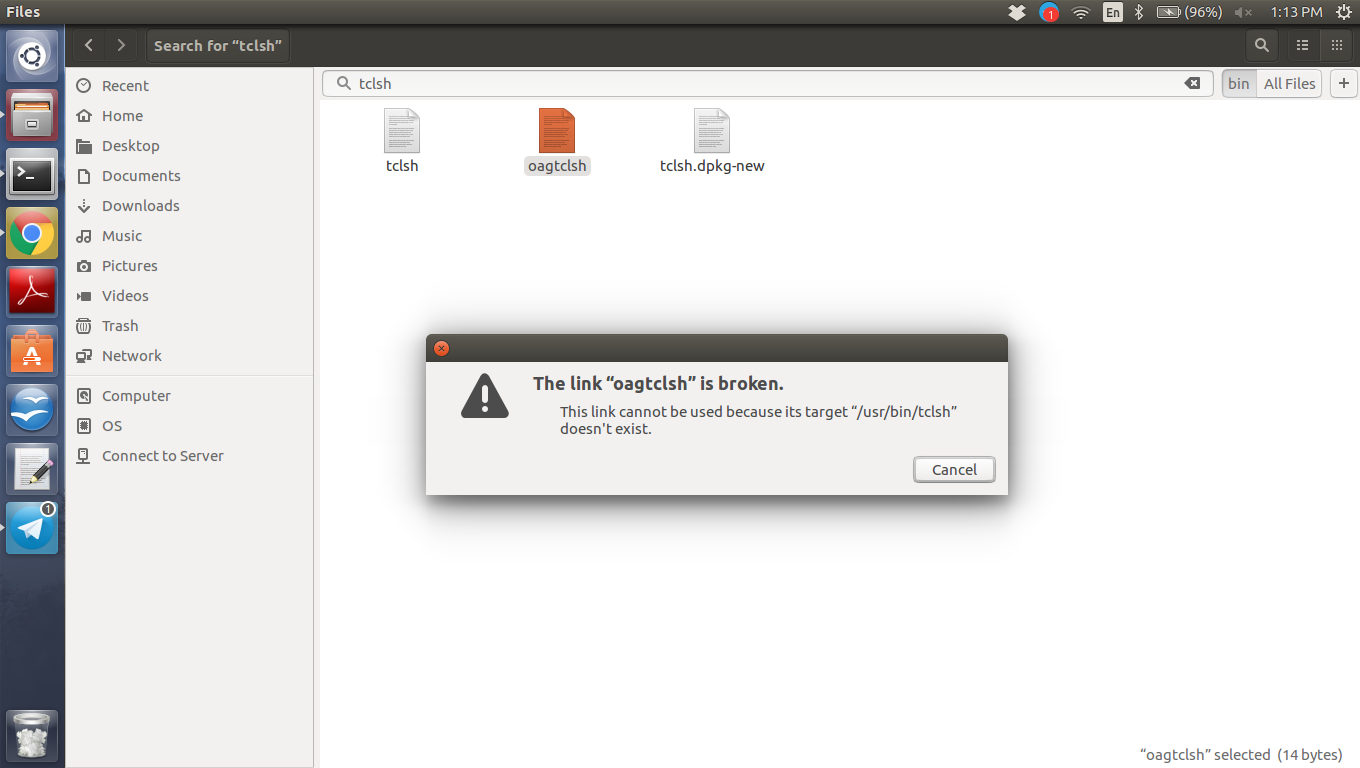Clear the tclsh search text
The height and width of the screenshot is (768, 1360).
(x=1192, y=84)
